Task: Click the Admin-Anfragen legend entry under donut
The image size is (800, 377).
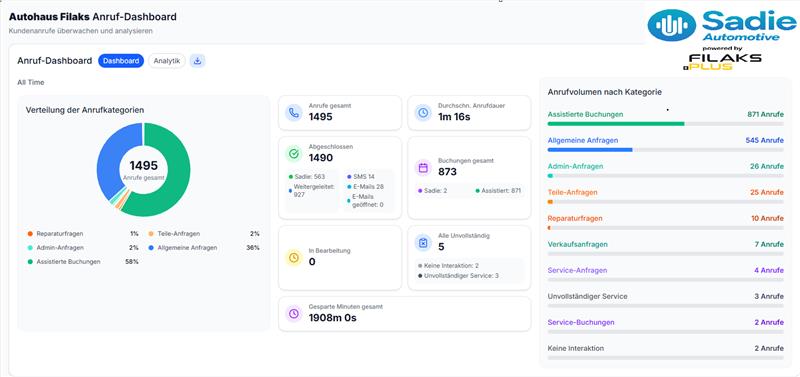Action: (x=83, y=247)
